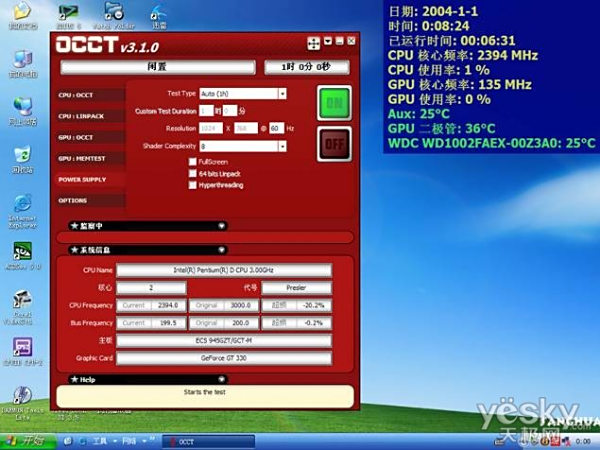Switch to the GPU : MEMTEST tab

tap(90, 158)
